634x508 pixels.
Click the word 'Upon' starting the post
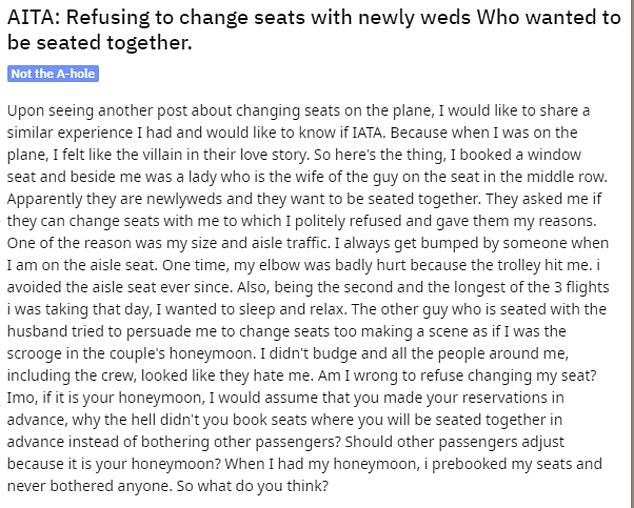coord(24,110)
